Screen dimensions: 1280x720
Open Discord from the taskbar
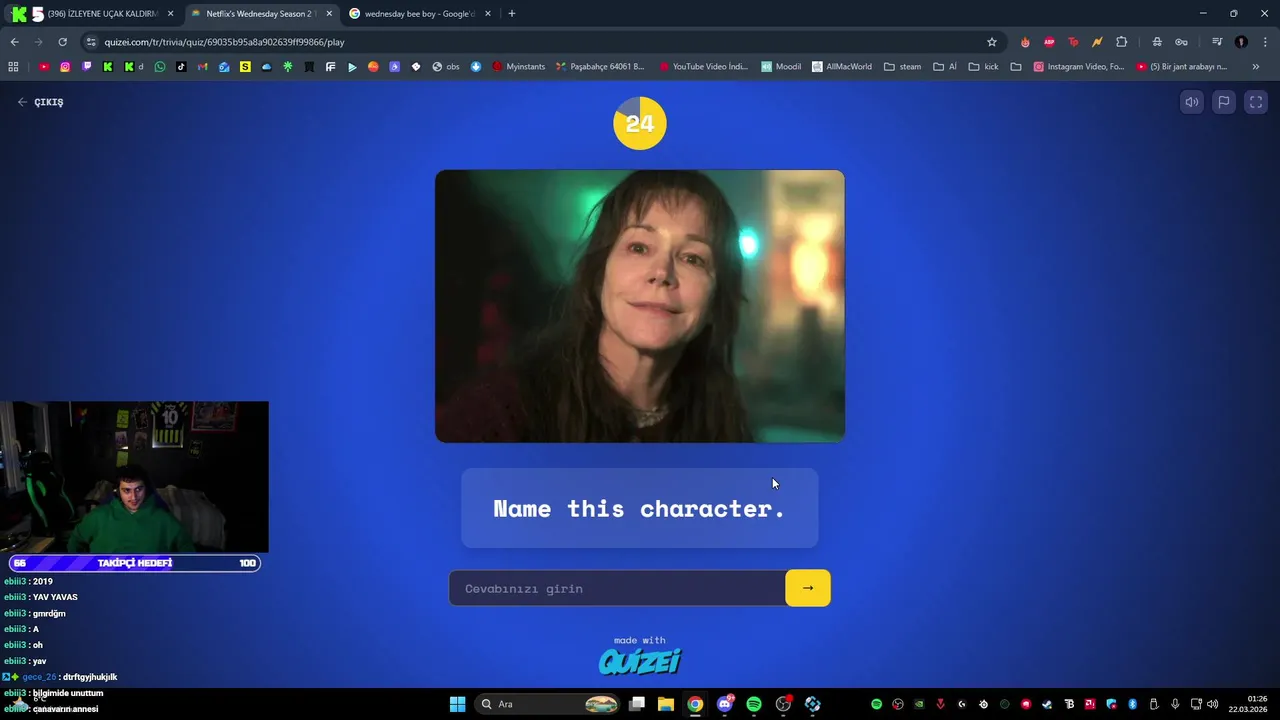[725, 704]
